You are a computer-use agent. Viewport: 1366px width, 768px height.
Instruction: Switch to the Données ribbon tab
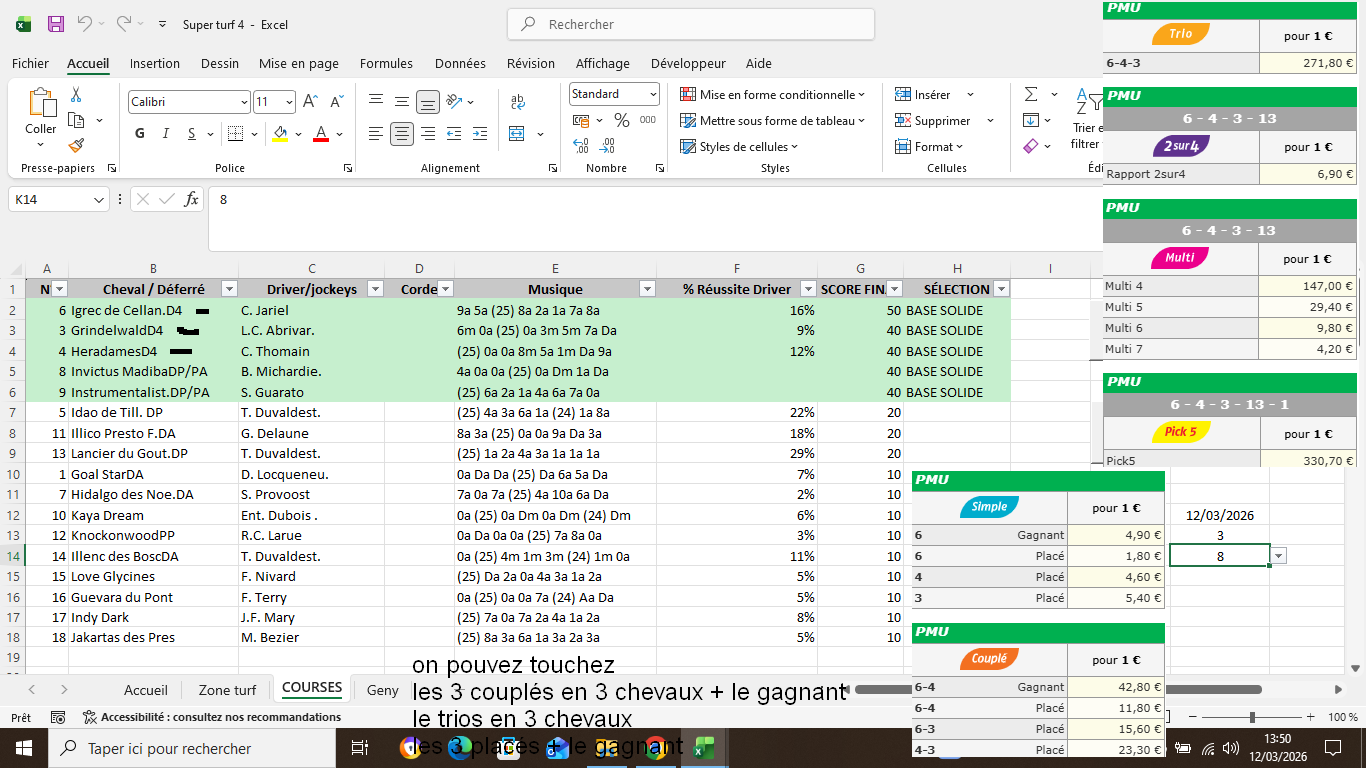pyautogui.click(x=460, y=63)
